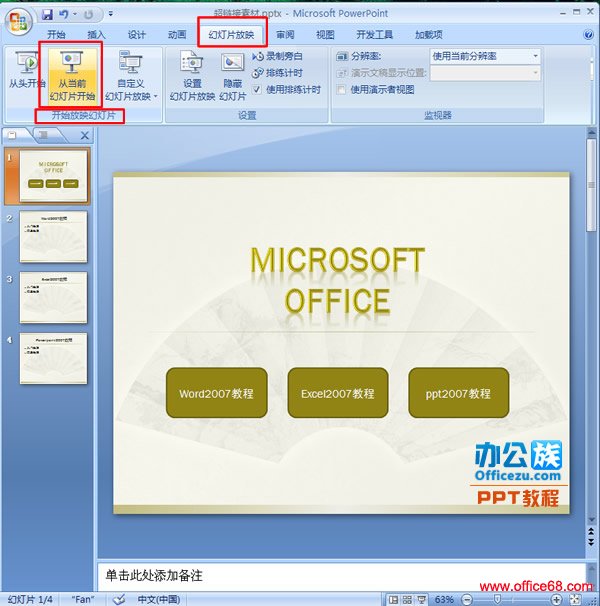Click Hide Slide (隐藏幻灯片) button
This screenshot has width=600, height=606.
click(x=232, y=75)
